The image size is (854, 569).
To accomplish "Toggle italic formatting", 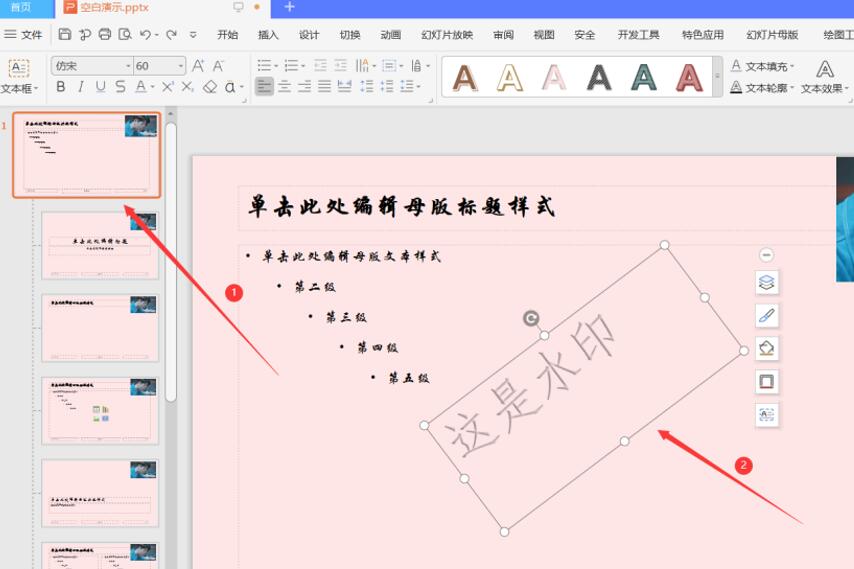I will [x=81, y=87].
